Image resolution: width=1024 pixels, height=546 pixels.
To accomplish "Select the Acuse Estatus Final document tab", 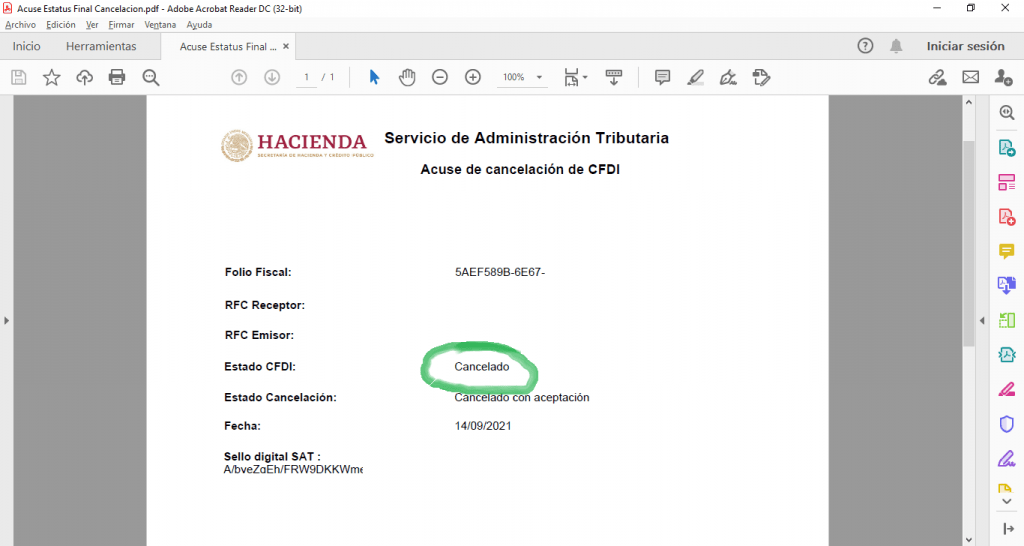I will coord(228,46).
